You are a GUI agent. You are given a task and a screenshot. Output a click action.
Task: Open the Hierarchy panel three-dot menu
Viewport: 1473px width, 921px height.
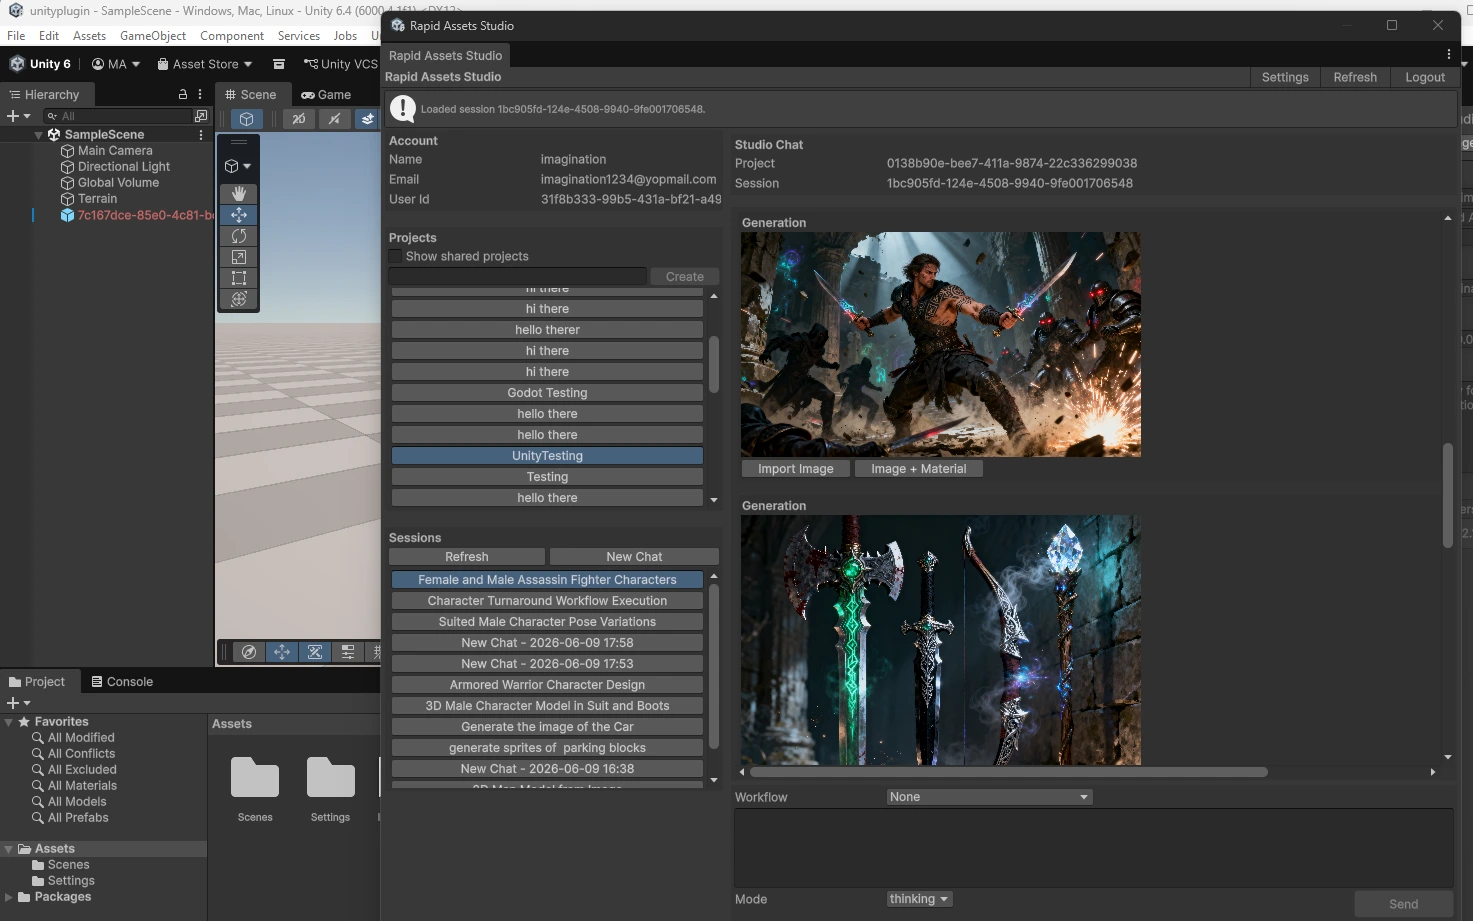pyautogui.click(x=200, y=94)
